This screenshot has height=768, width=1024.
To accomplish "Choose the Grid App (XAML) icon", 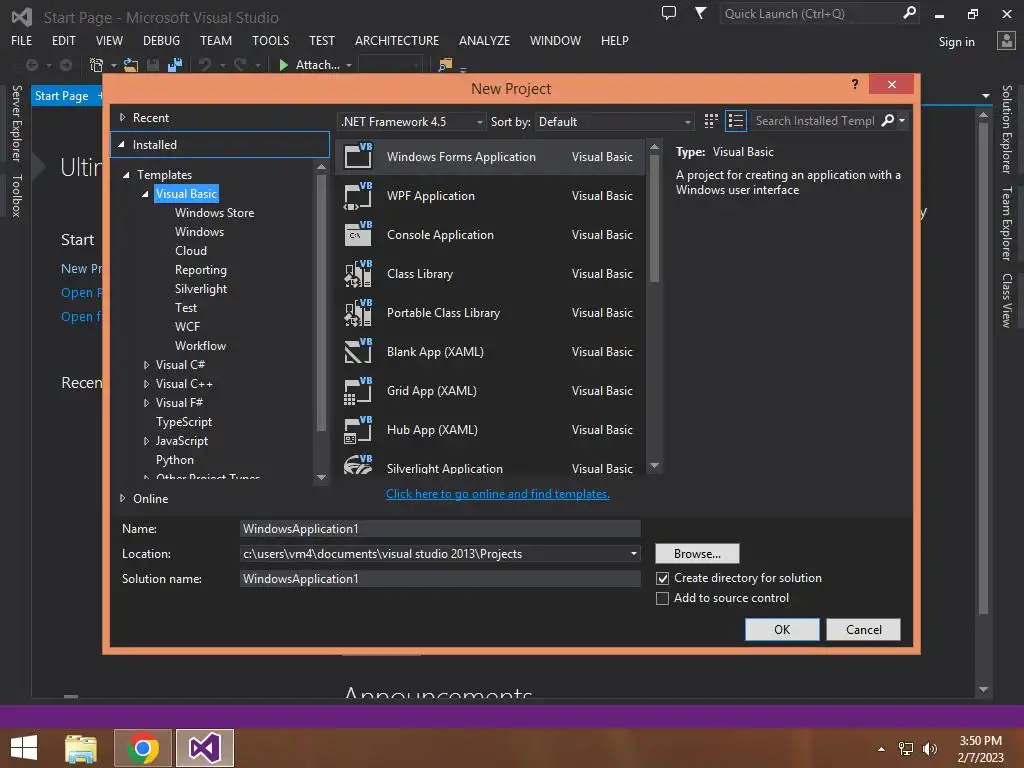I will 358,391.
